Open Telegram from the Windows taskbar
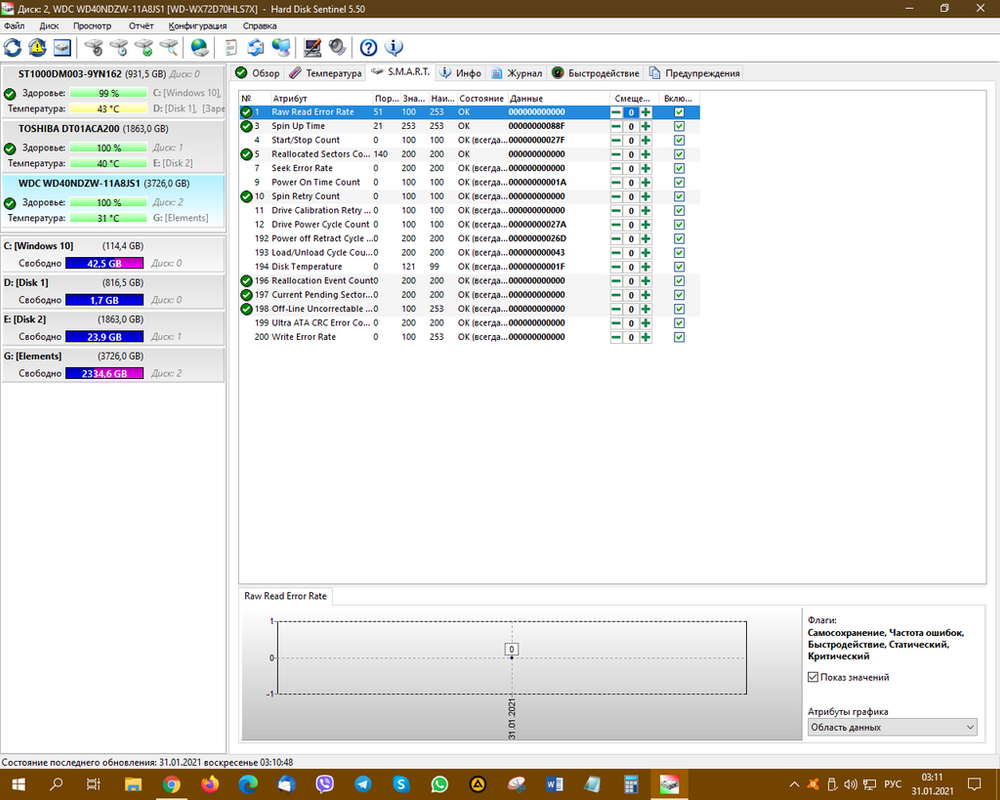This screenshot has height=800, width=1000. point(363,783)
